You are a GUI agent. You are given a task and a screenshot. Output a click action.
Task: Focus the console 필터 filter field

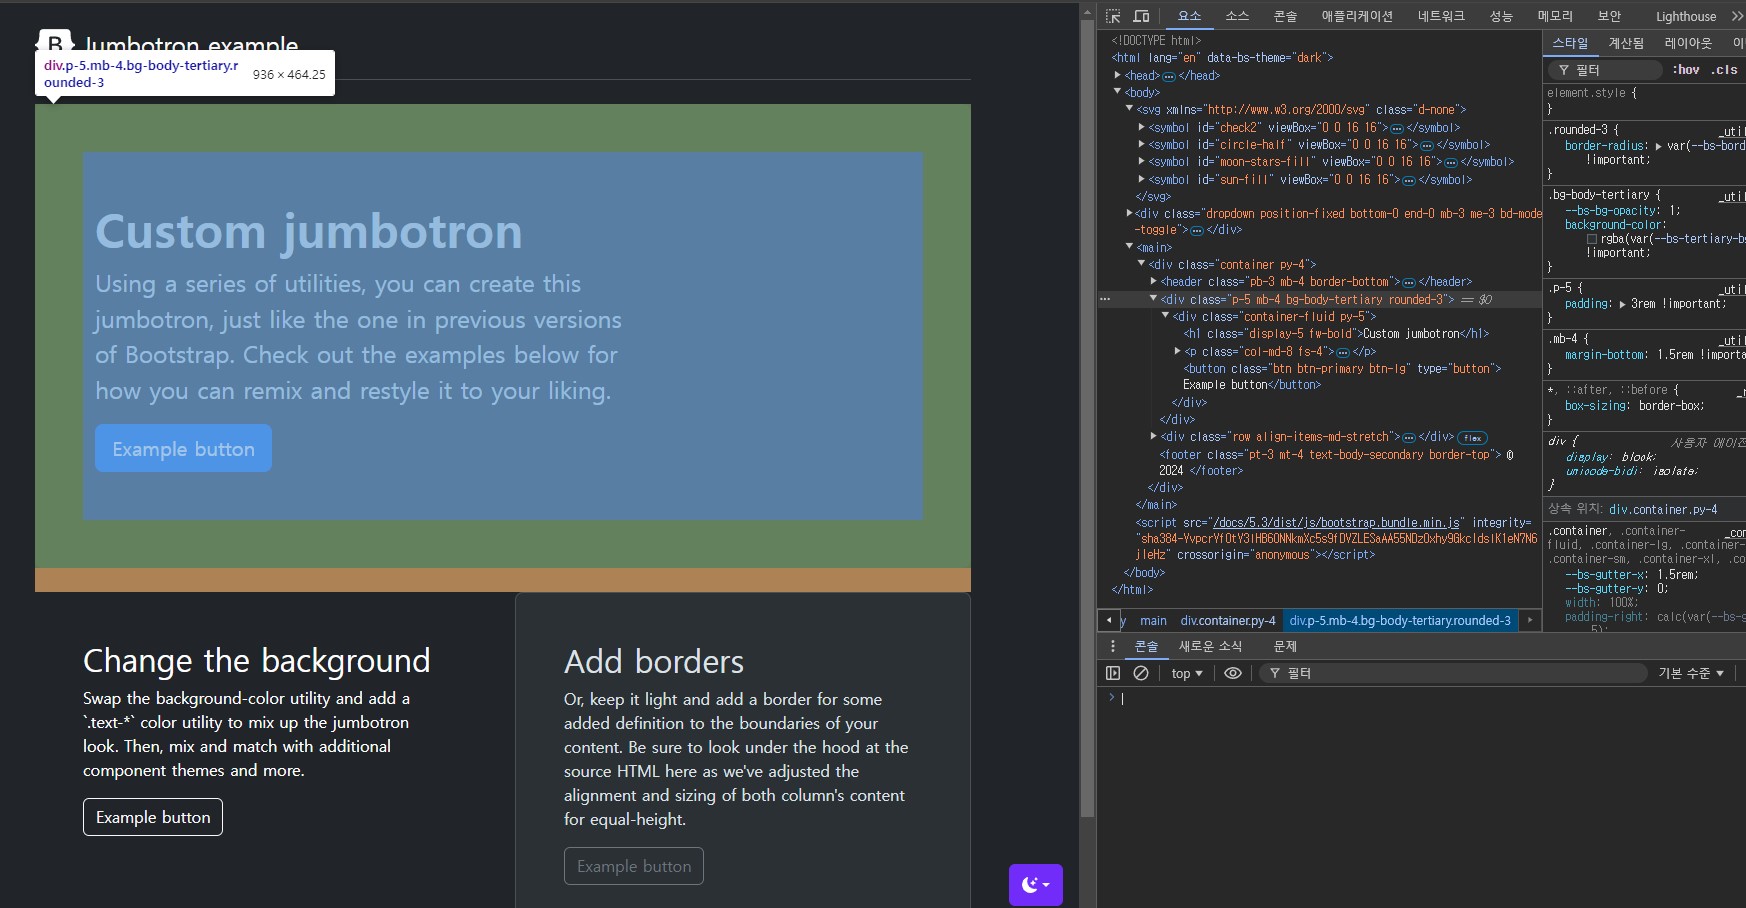pos(1452,673)
